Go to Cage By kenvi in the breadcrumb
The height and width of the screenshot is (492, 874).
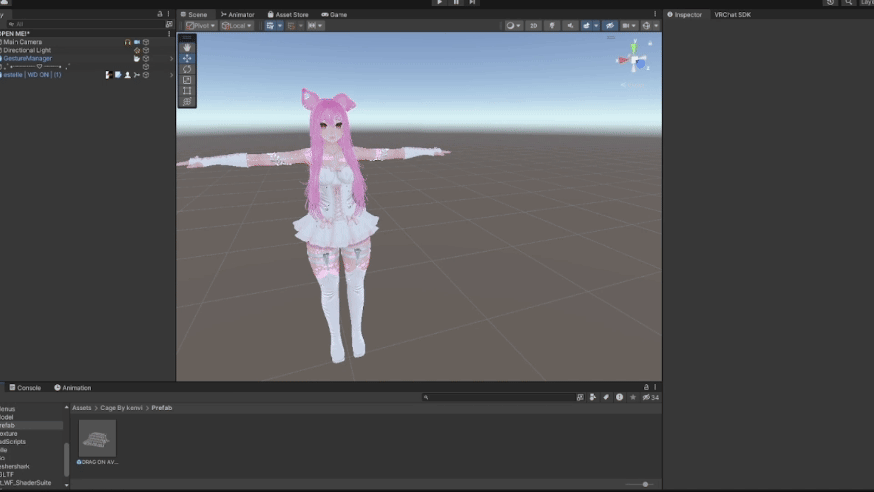(x=121, y=408)
